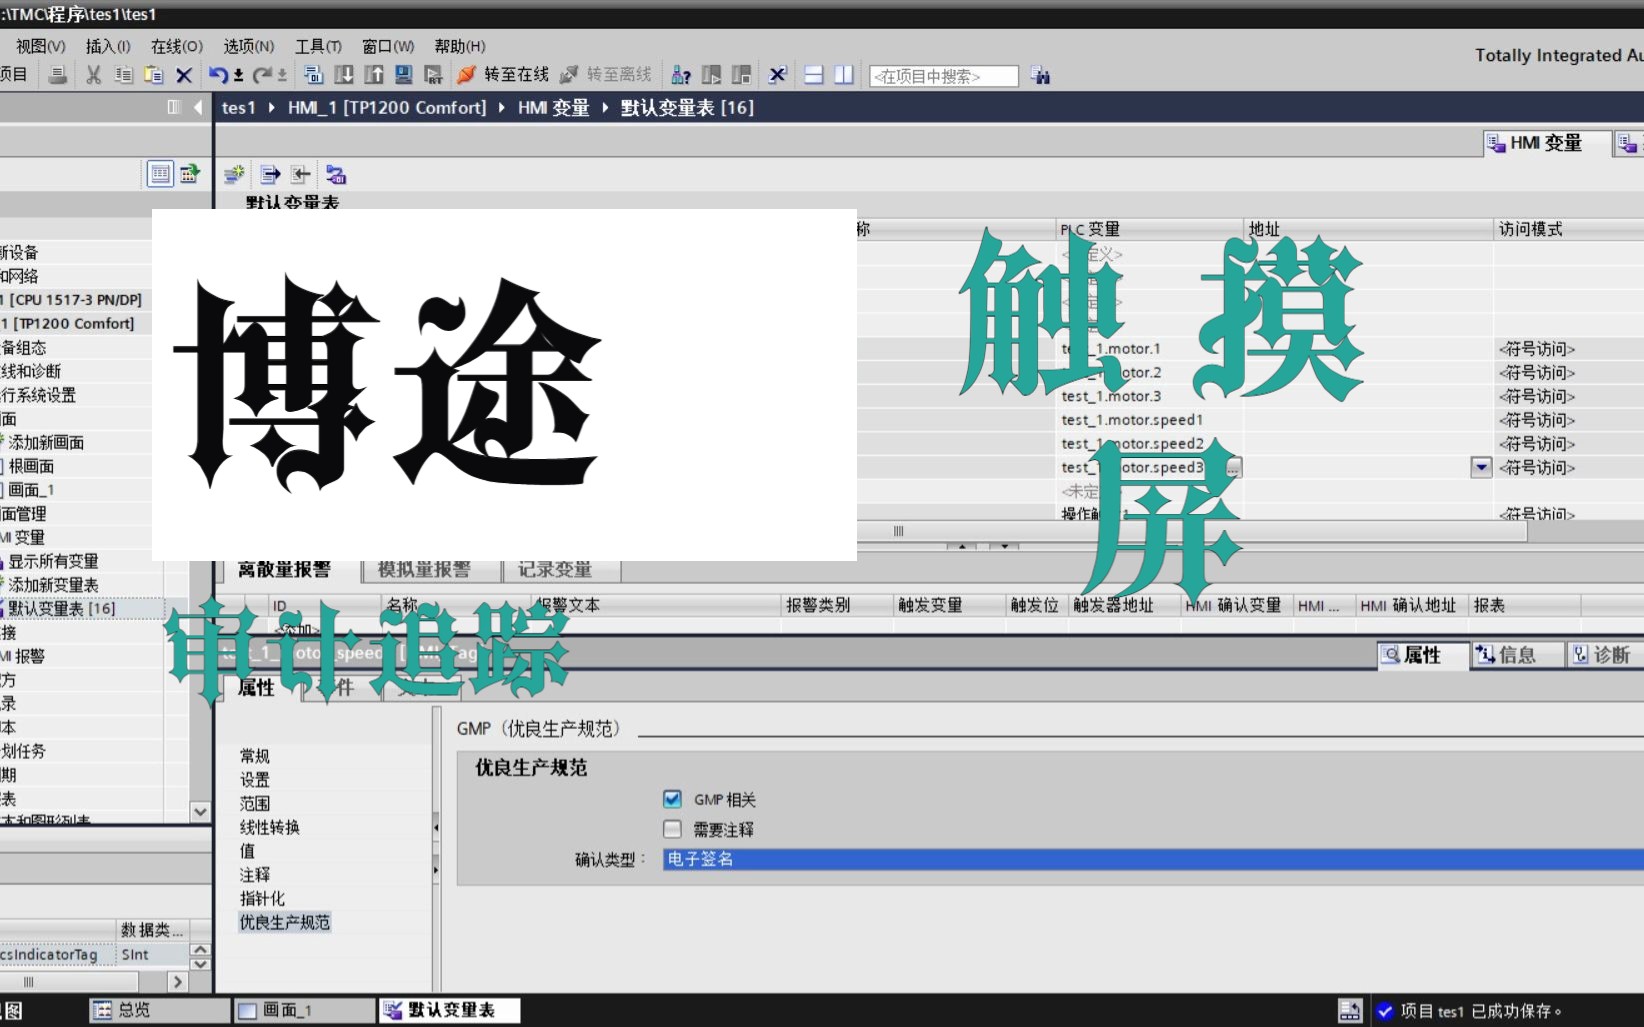The image size is (1644, 1027).
Task: Open the 窗口(W) menu
Action: coord(388,46)
